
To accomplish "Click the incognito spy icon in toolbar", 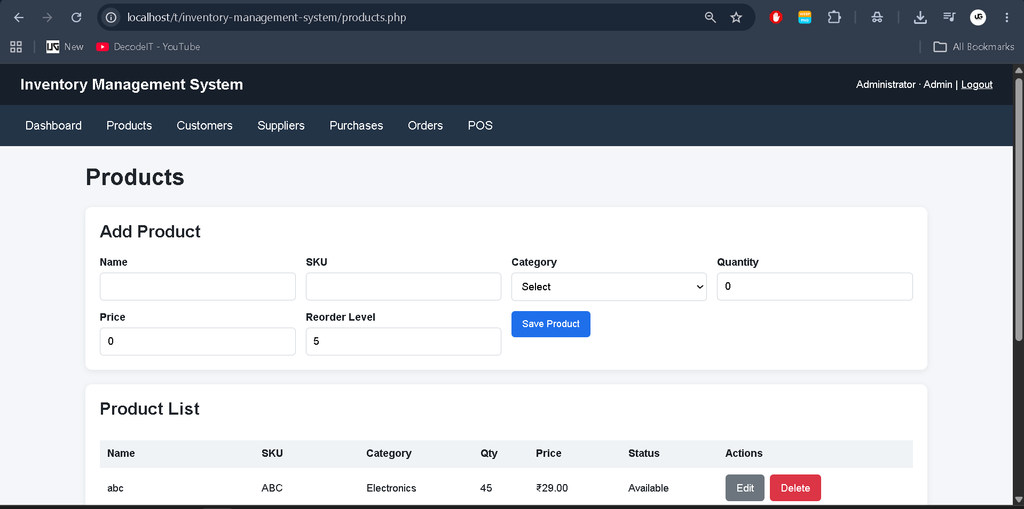I will [877, 18].
